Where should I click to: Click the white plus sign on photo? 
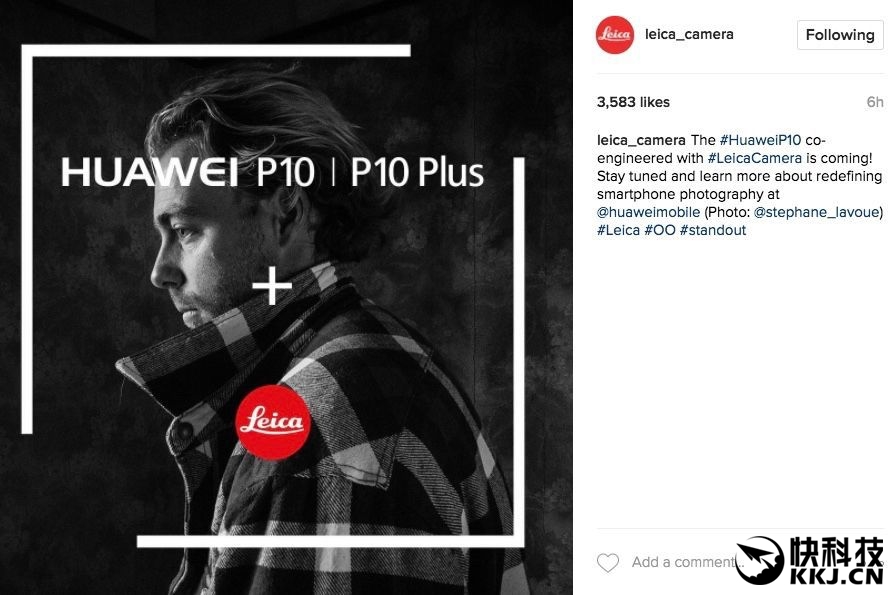pyautogui.click(x=272, y=285)
